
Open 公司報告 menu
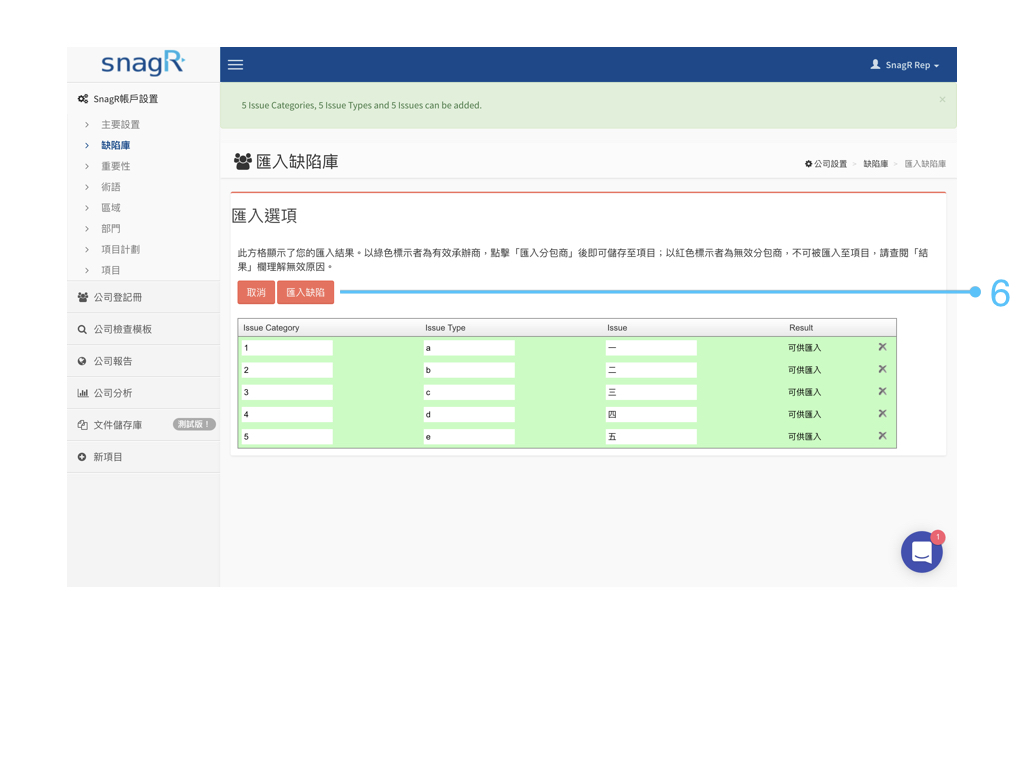(x=143, y=361)
